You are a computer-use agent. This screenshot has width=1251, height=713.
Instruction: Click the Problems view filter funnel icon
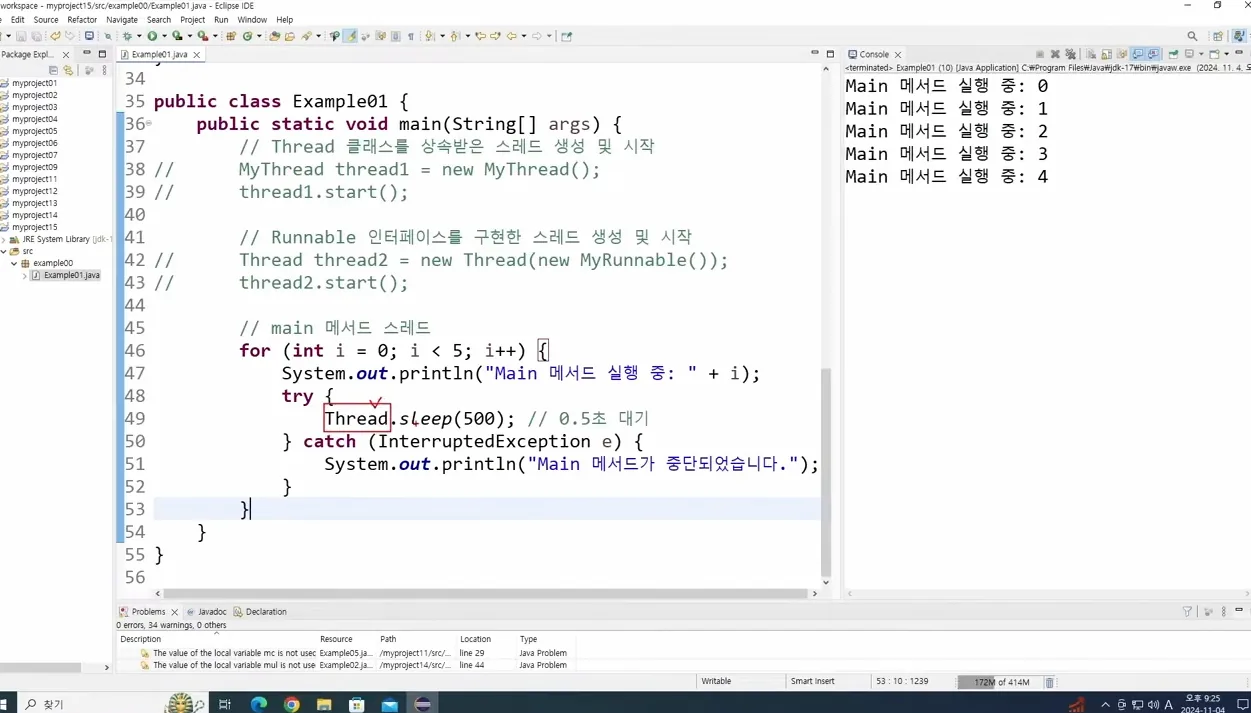click(1187, 611)
